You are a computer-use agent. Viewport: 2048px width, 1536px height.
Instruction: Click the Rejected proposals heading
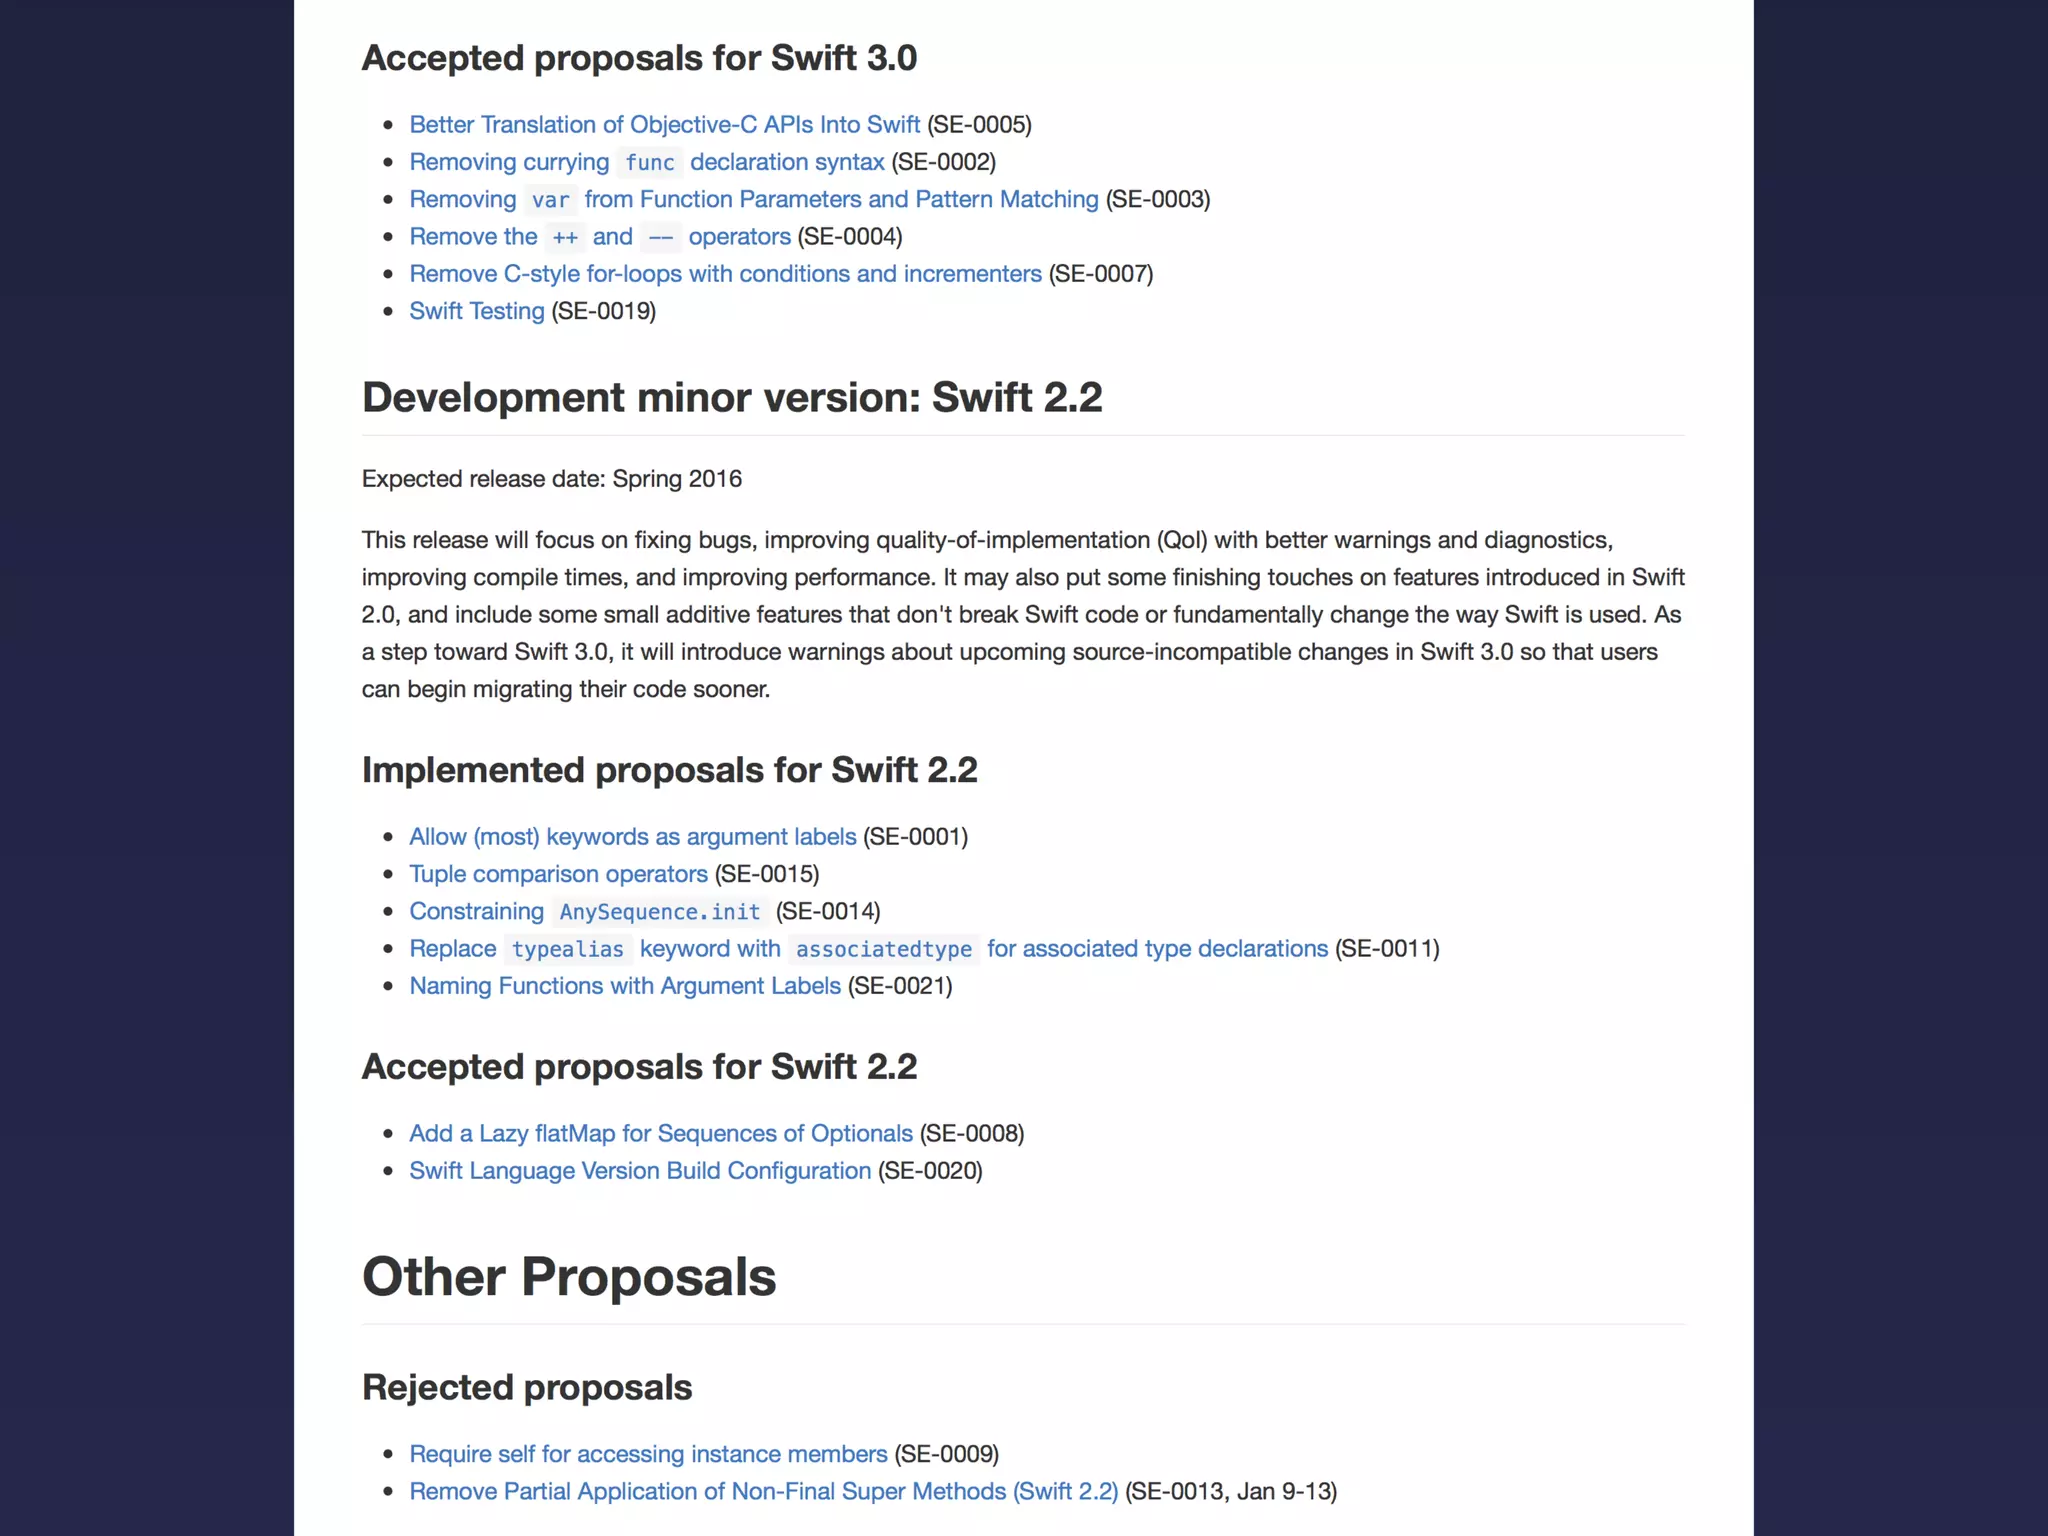526,1388
